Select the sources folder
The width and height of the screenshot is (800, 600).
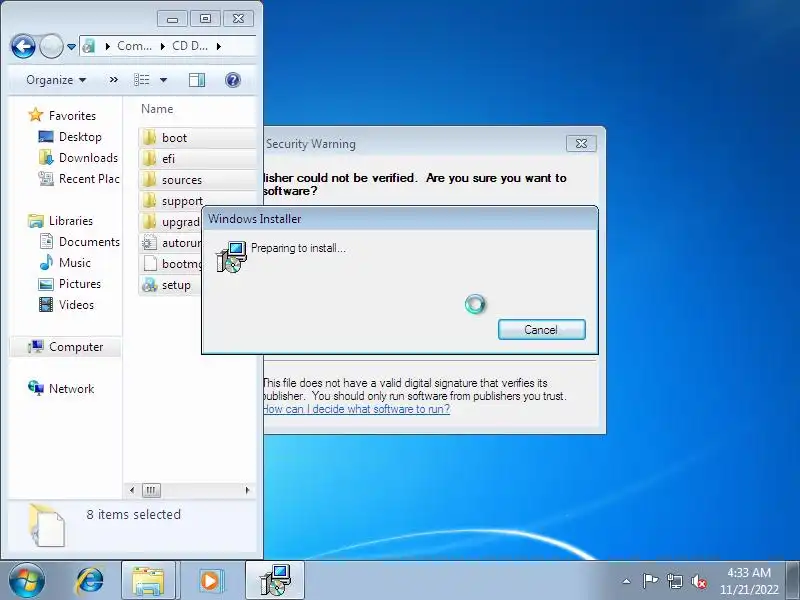(x=197, y=180)
